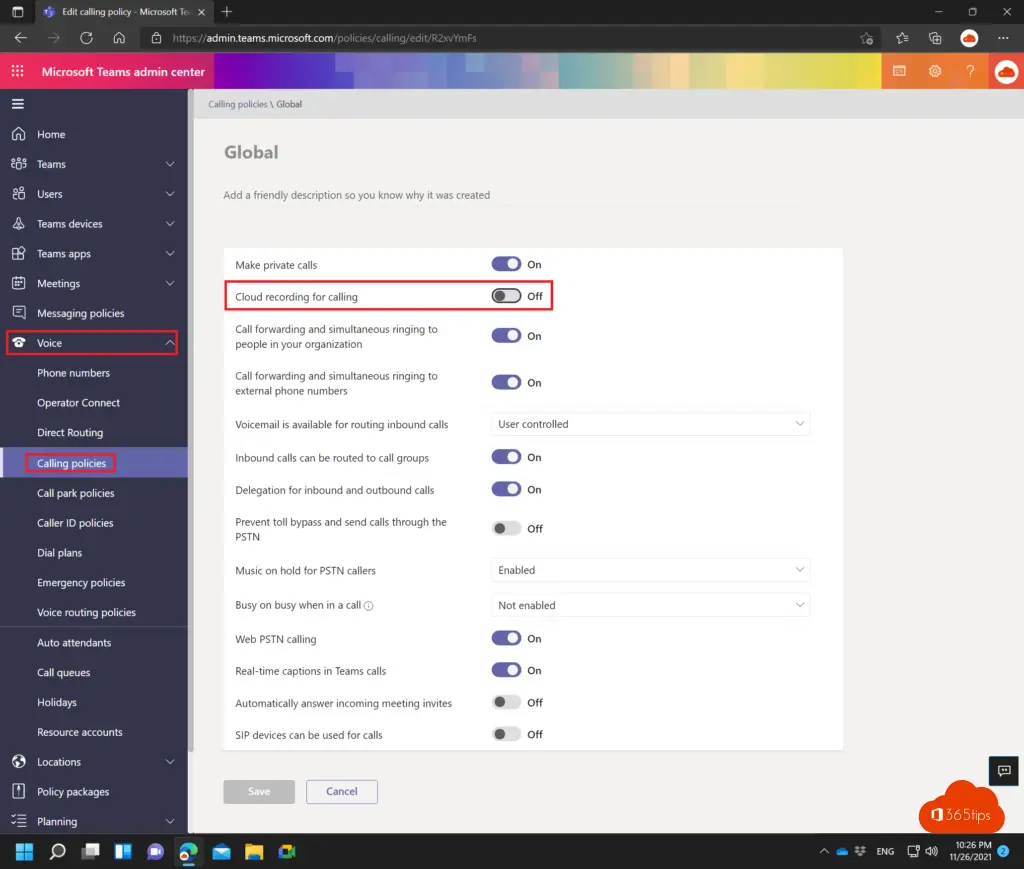The image size is (1024, 869).
Task: Go to Home in sidebar
Action: pos(51,134)
